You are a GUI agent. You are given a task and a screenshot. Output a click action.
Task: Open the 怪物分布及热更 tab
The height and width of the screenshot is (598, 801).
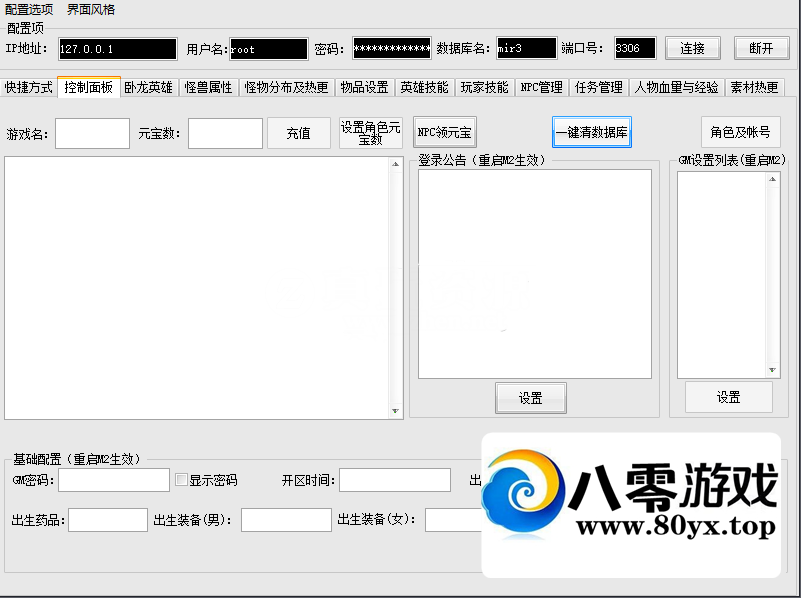pyautogui.click(x=287, y=87)
